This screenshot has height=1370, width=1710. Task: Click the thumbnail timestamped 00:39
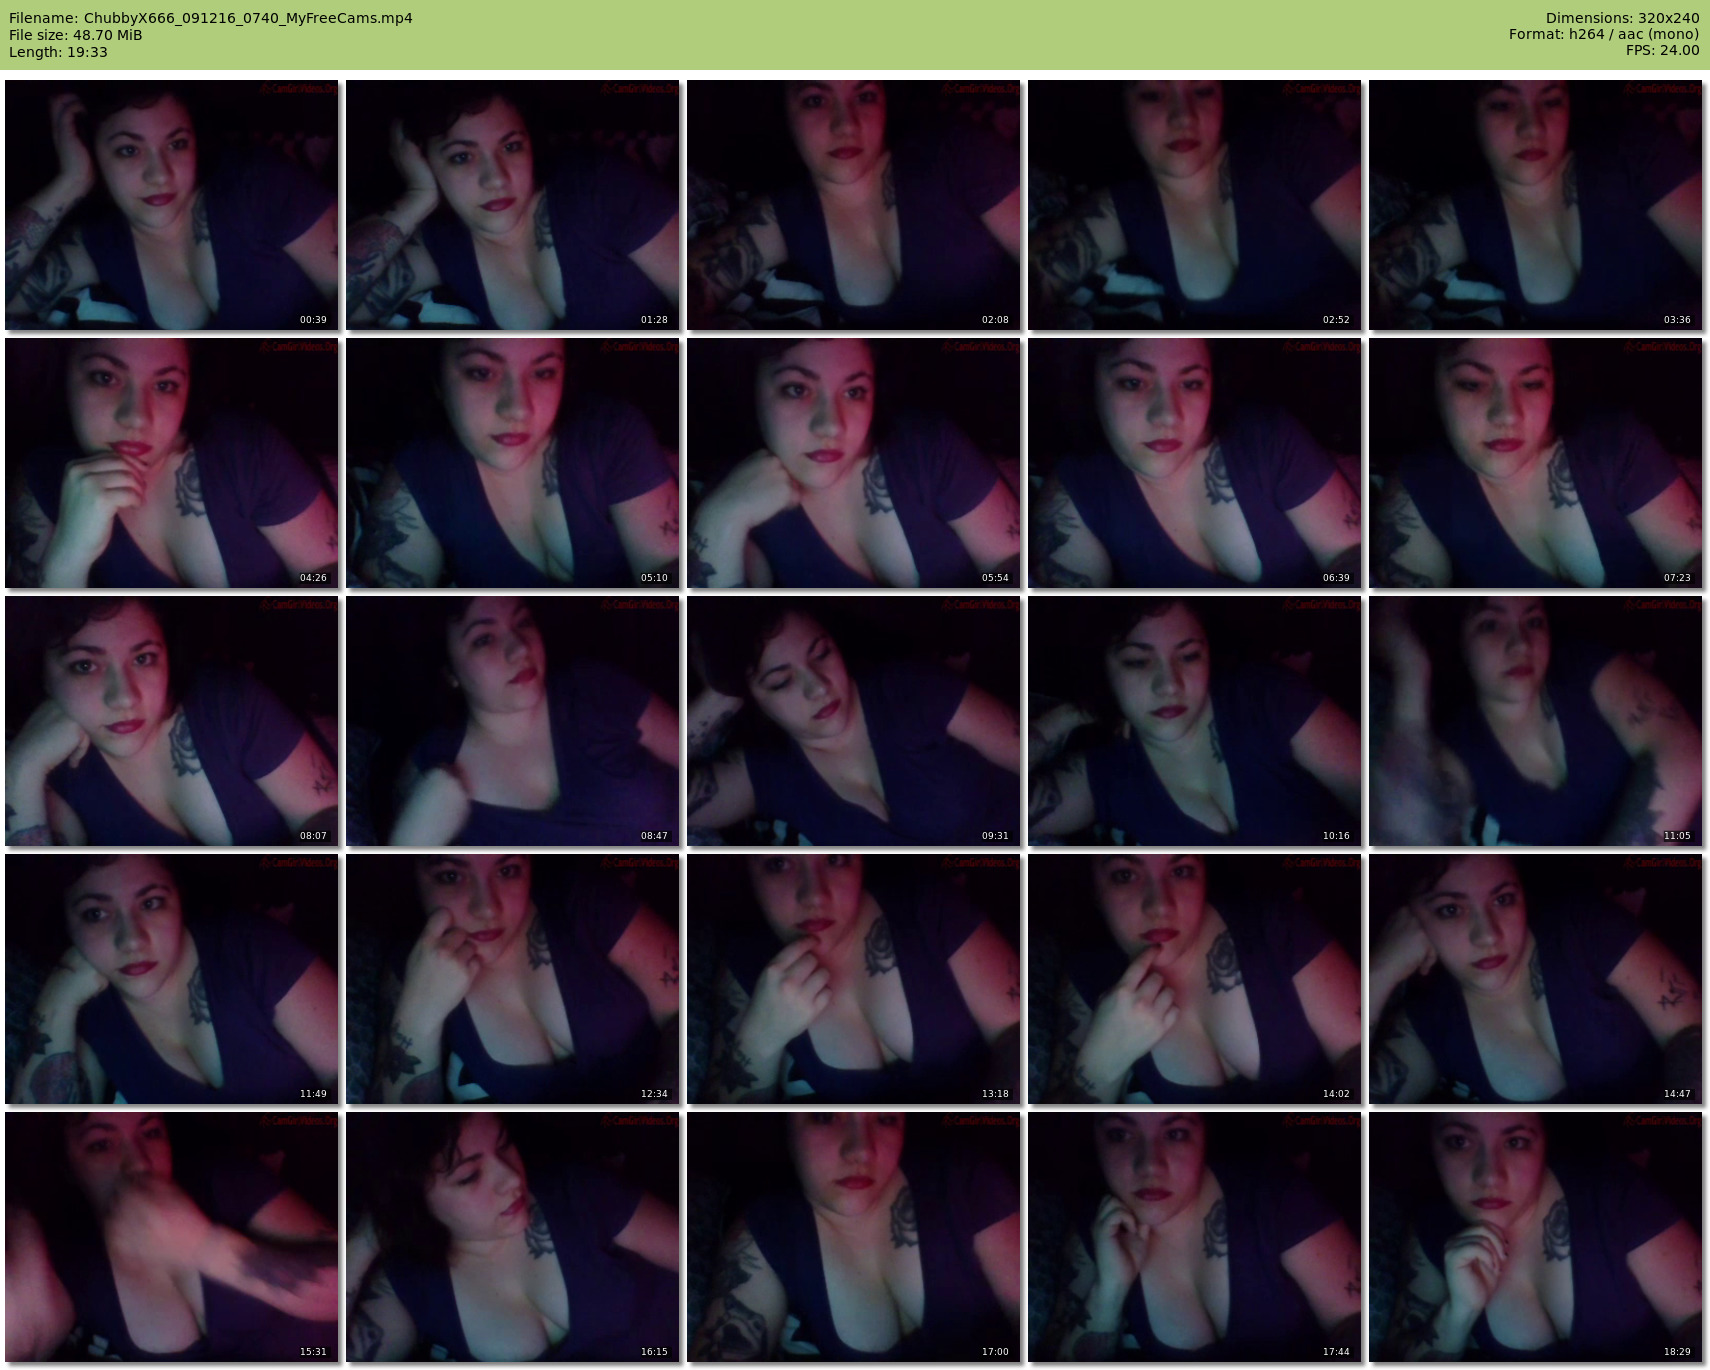[172, 205]
